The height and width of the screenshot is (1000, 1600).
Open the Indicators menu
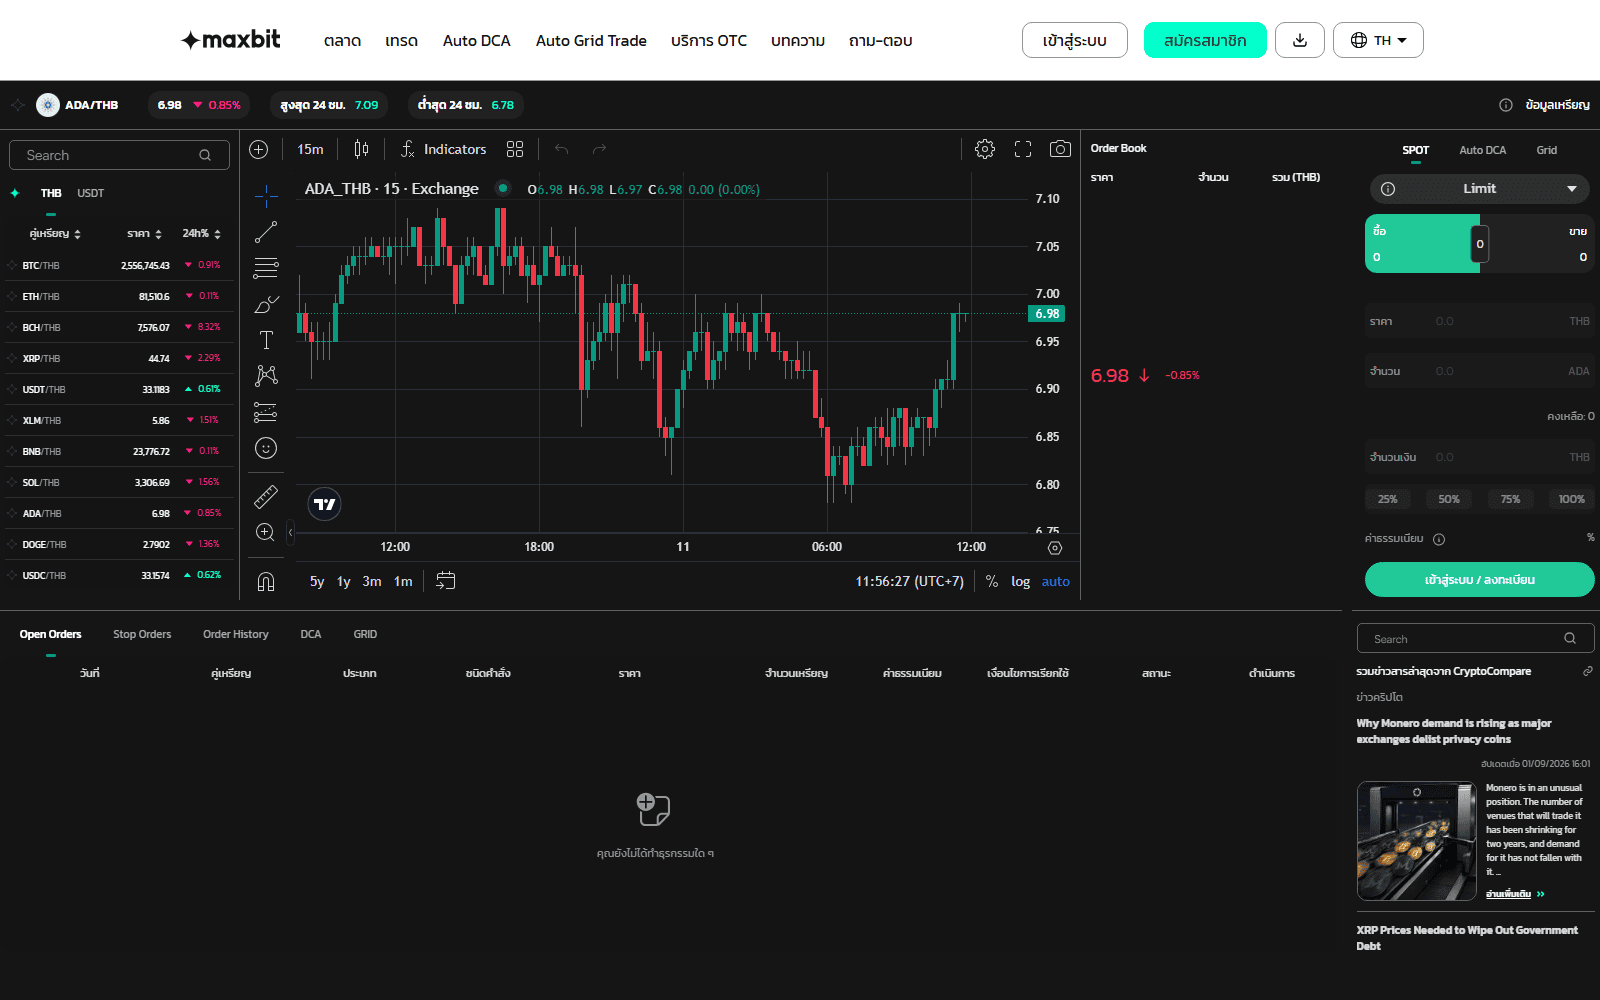pyautogui.click(x=443, y=149)
